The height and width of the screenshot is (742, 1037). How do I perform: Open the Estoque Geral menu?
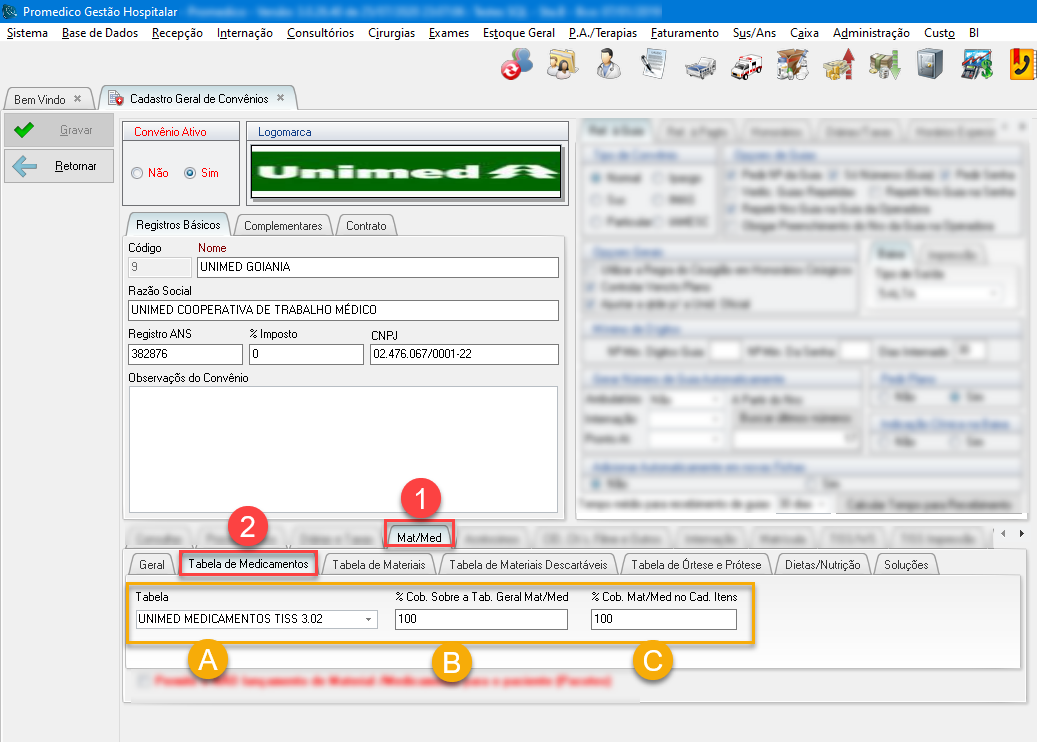point(518,33)
